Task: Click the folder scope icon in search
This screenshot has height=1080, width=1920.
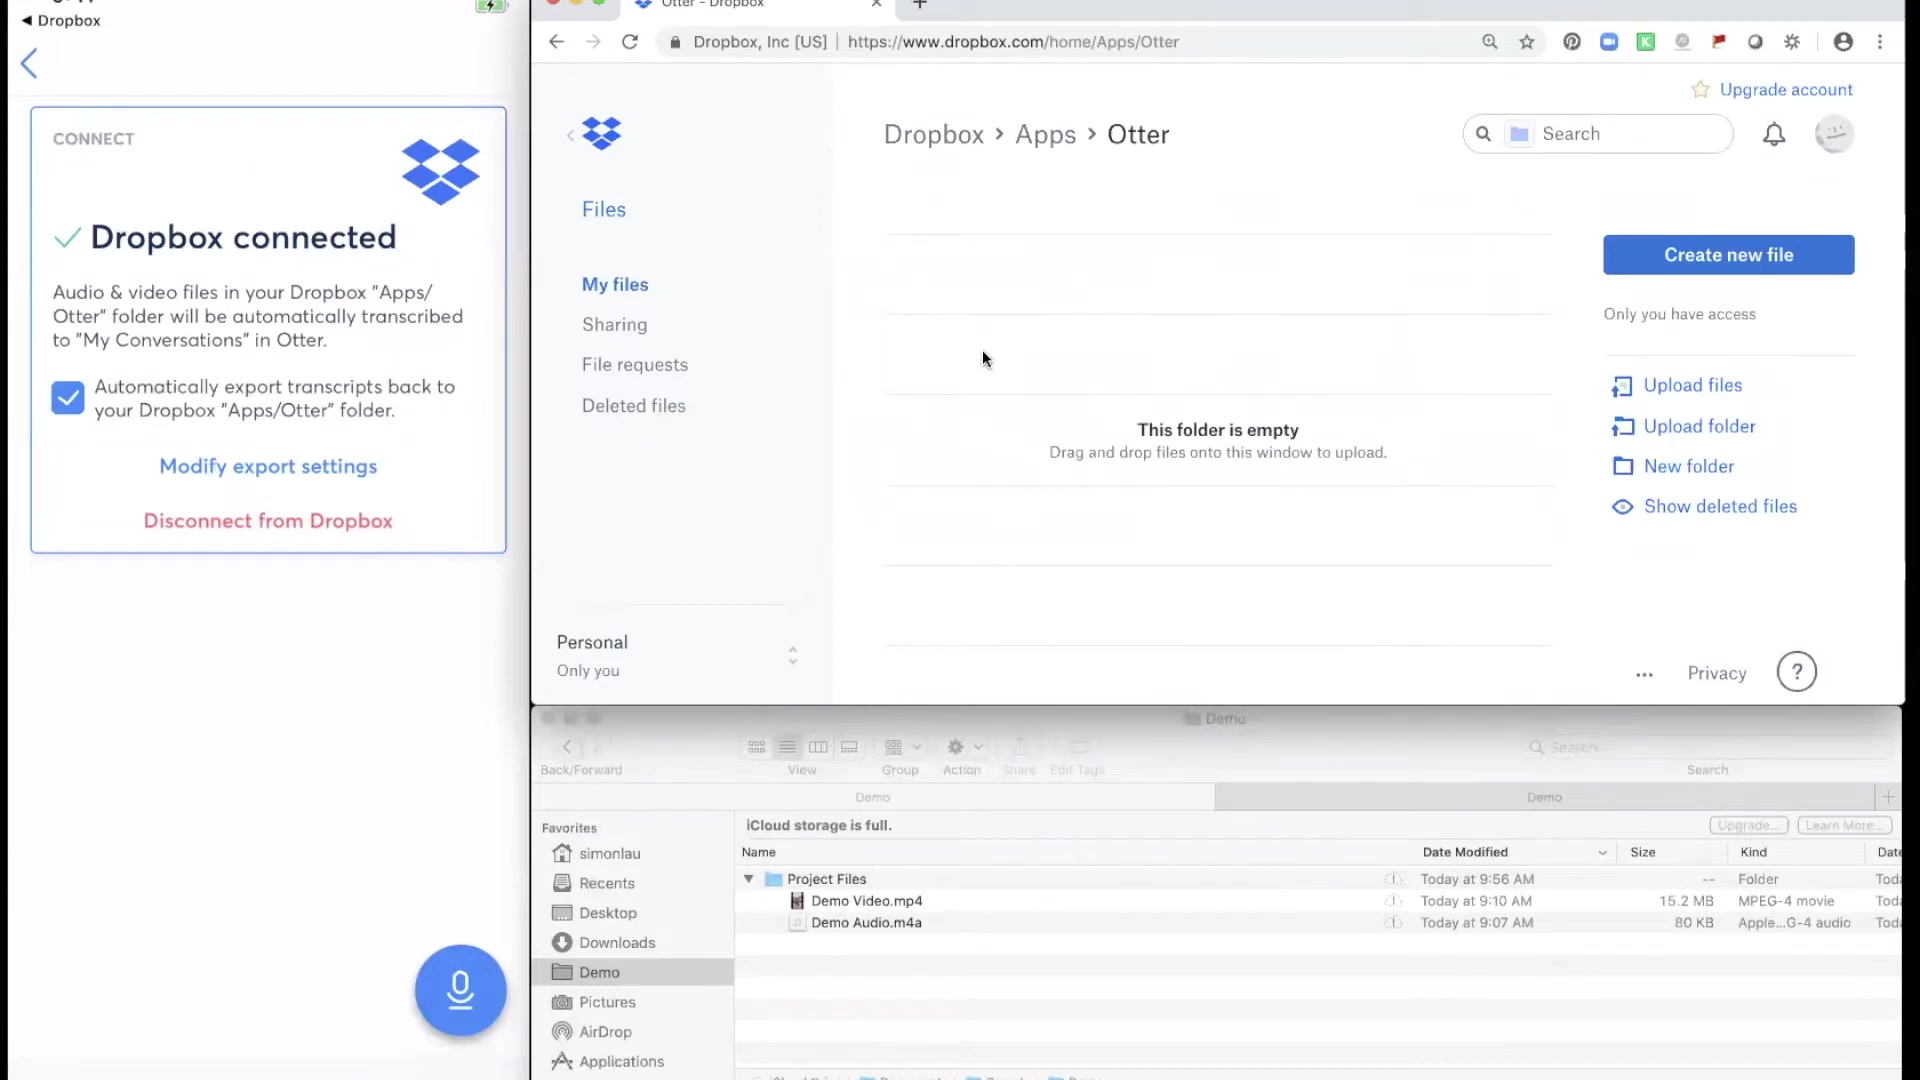Action: coord(1520,134)
